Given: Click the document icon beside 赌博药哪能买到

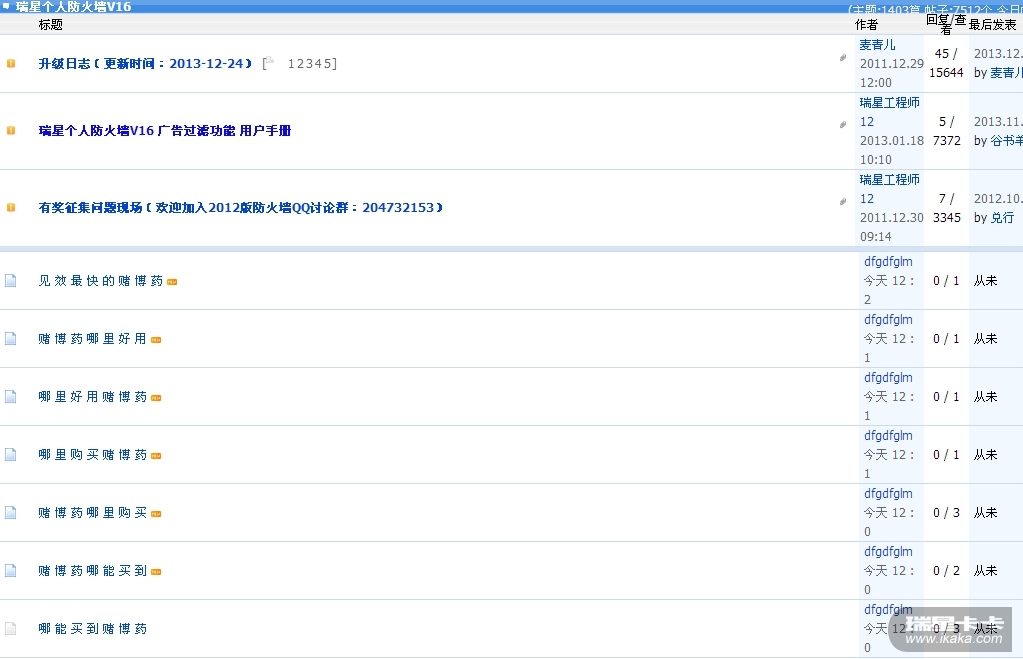Looking at the screenshot, I should pos(10,571).
